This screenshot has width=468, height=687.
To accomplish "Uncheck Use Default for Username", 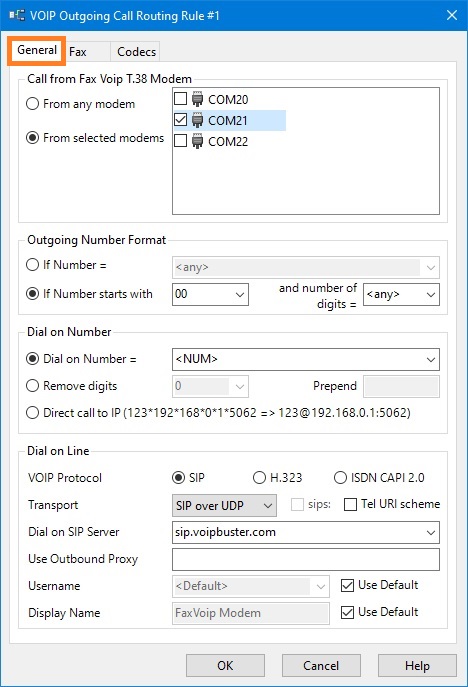I will (x=347, y=585).
